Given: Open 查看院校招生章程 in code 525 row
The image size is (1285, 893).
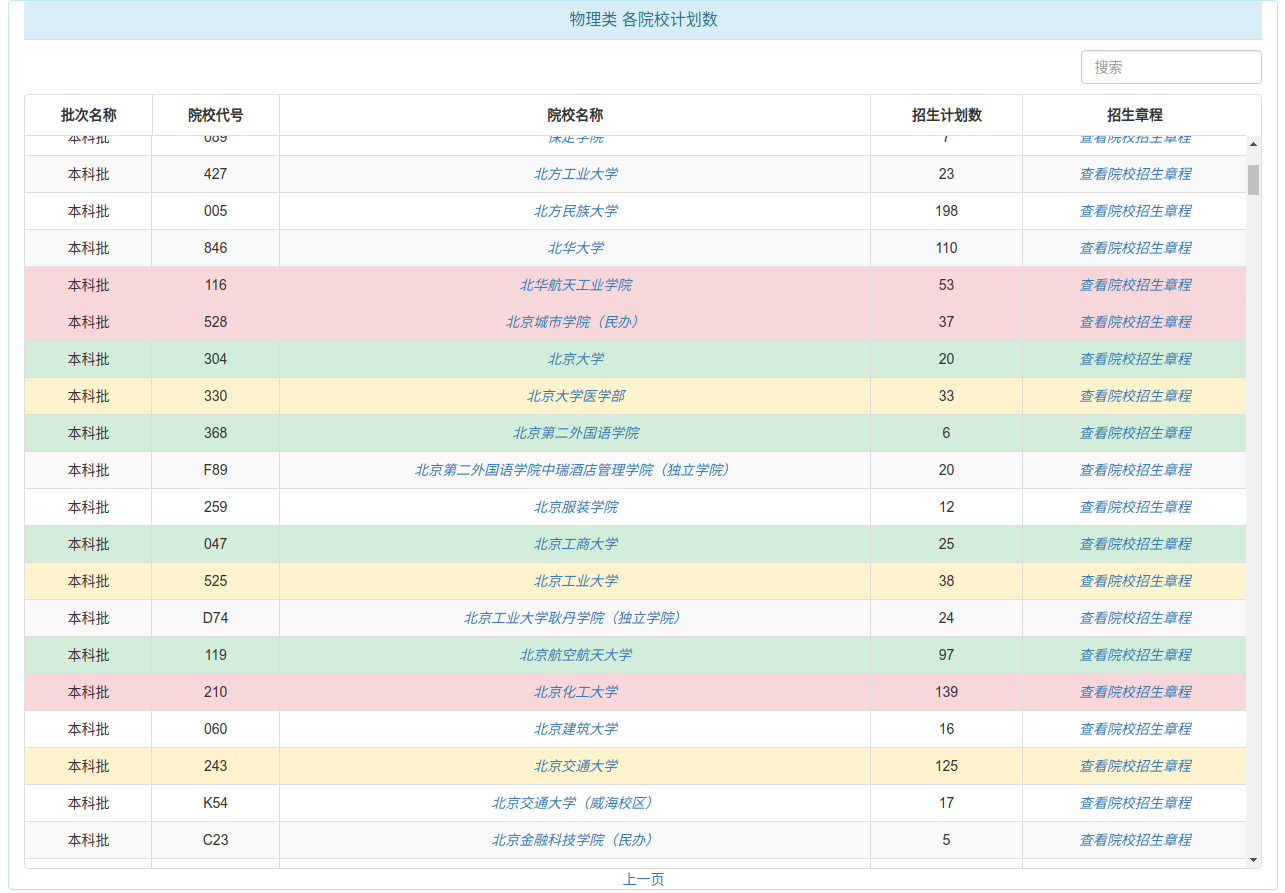Looking at the screenshot, I should click(x=1135, y=581).
